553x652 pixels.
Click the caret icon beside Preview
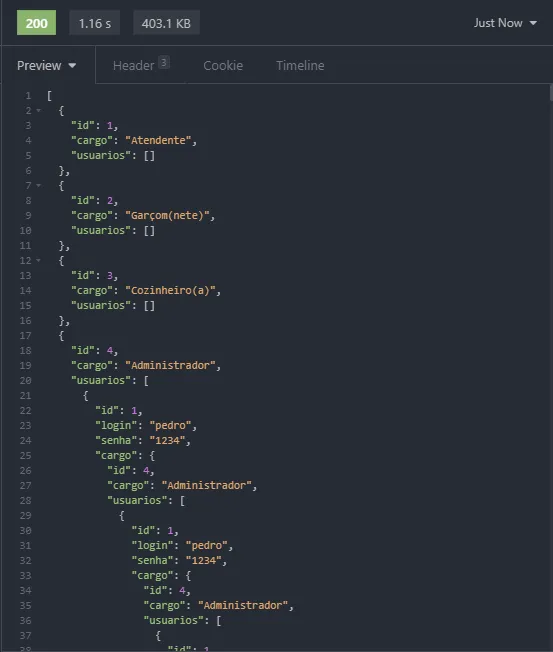72,66
